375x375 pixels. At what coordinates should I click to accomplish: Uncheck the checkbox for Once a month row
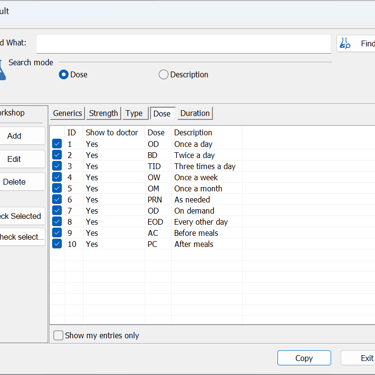pyautogui.click(x=57, y=188)
